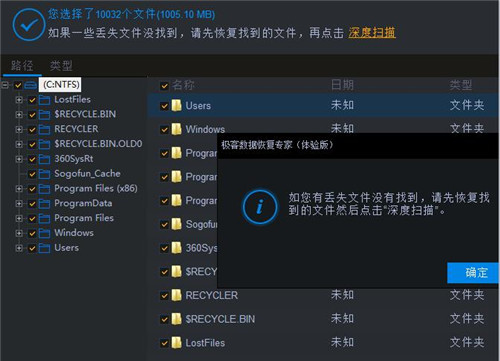Expand the 360SysRt tree node
Screen dimensions: 500x361
19,159
